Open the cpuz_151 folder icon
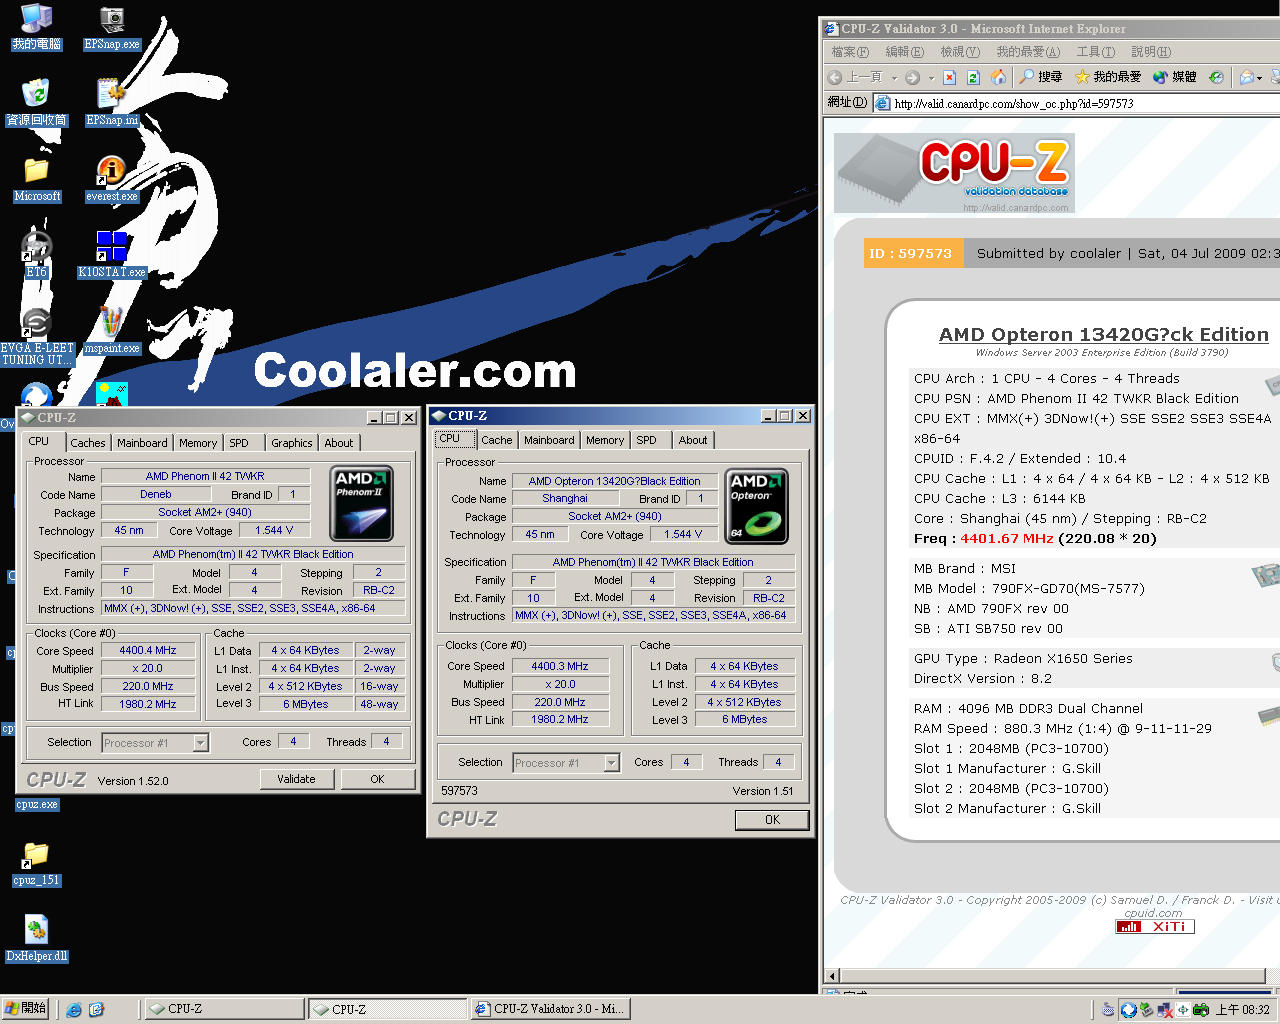This screenshot has width=1280, height=1024. point(37,865)
